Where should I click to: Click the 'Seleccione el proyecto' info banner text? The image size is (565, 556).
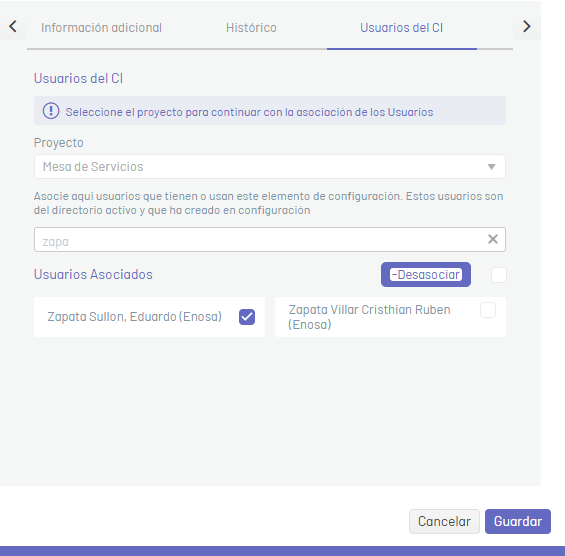(x=249, y=112)
